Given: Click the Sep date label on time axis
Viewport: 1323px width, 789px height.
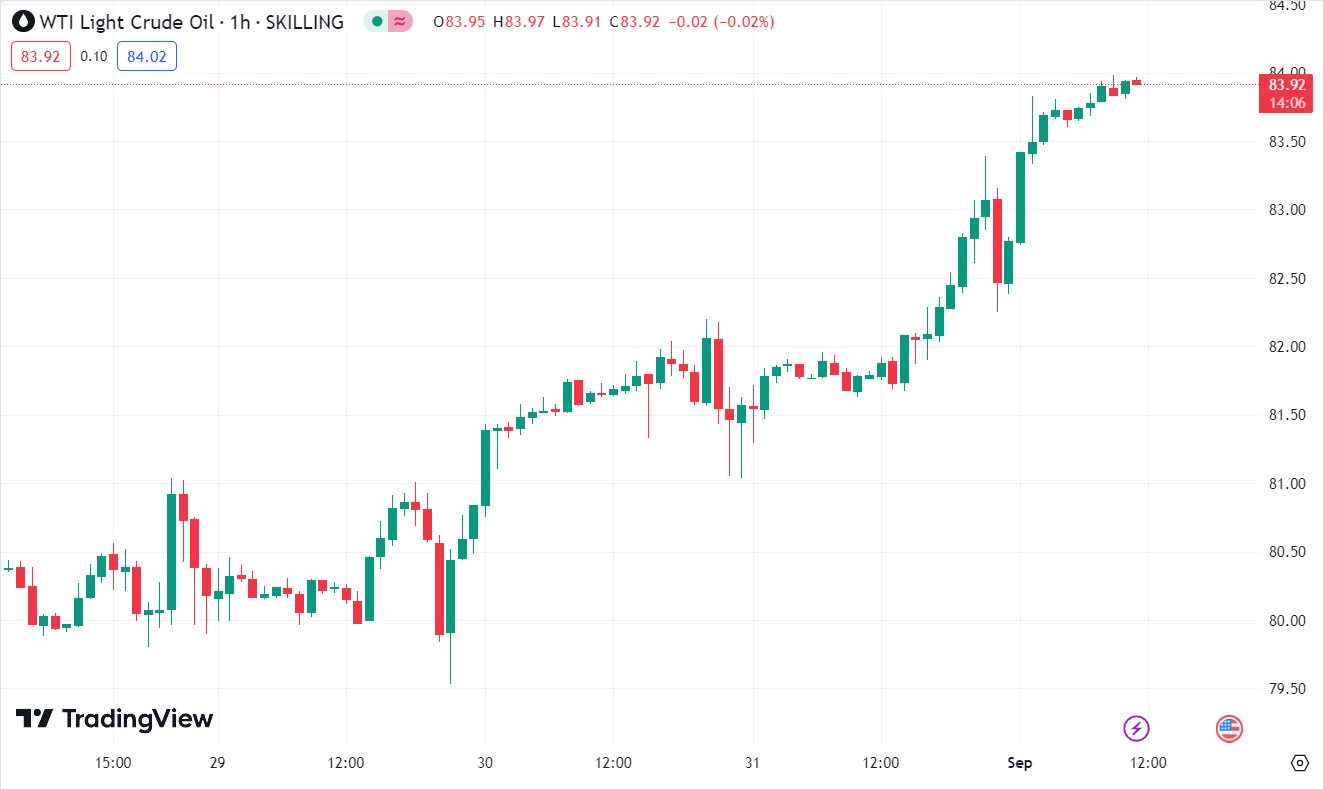Looking at the screenshot, I should [1020, 763].
